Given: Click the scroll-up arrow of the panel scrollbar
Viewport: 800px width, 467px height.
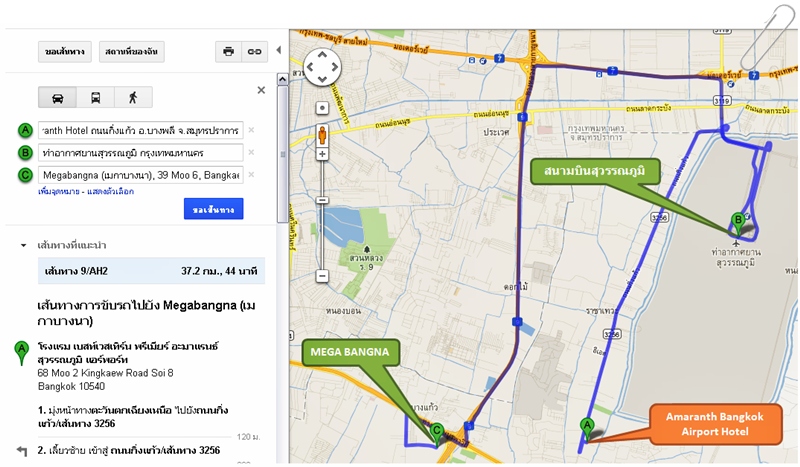Looking at the screenshot, I should pyautogui.click(x=282, y=79).
